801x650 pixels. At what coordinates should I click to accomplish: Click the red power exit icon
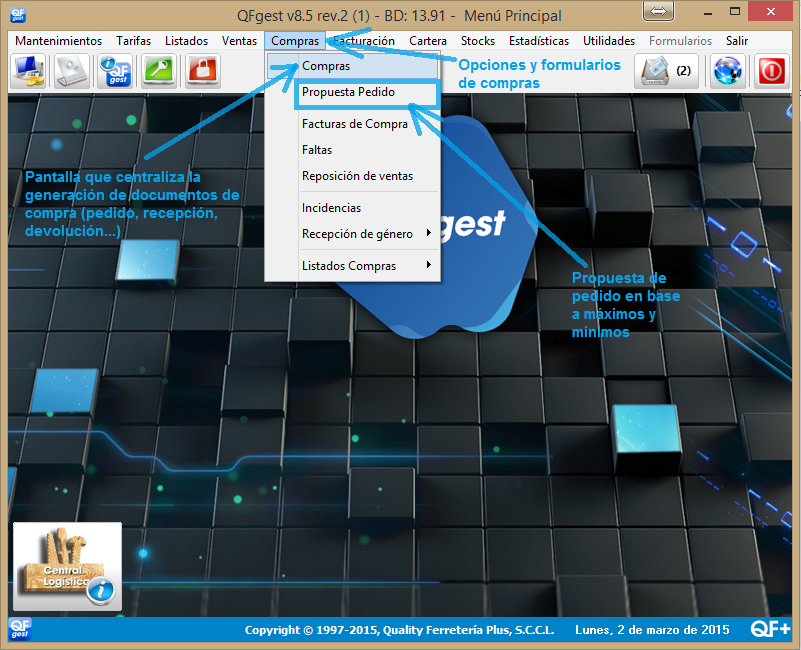(x=771, y=71)
